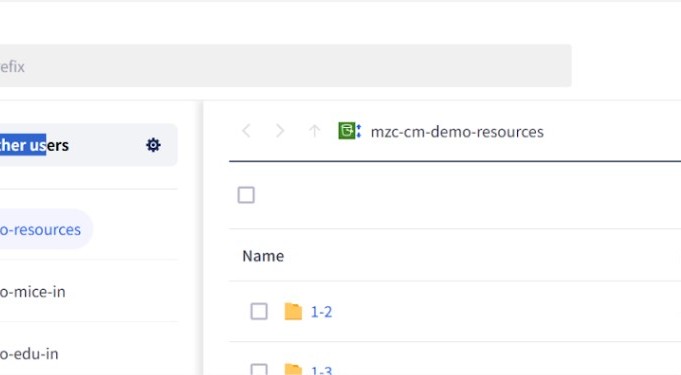Open the 1-2 folder link
681x375 pixels.
click(321, 312)
